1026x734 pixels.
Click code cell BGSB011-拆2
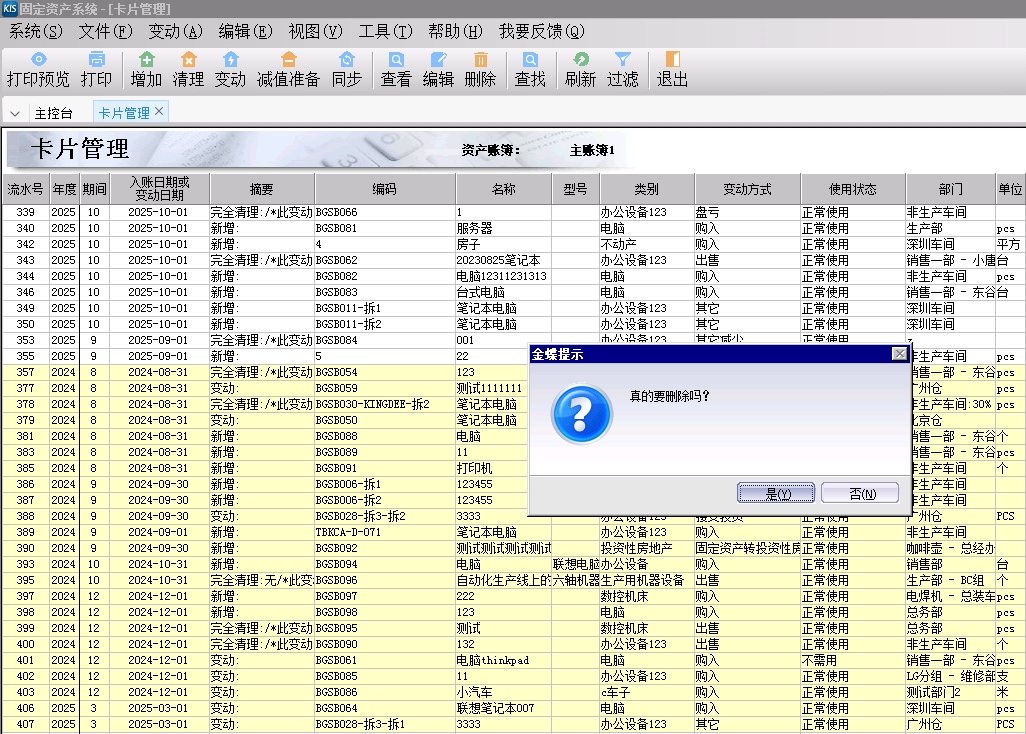point(385,324)
